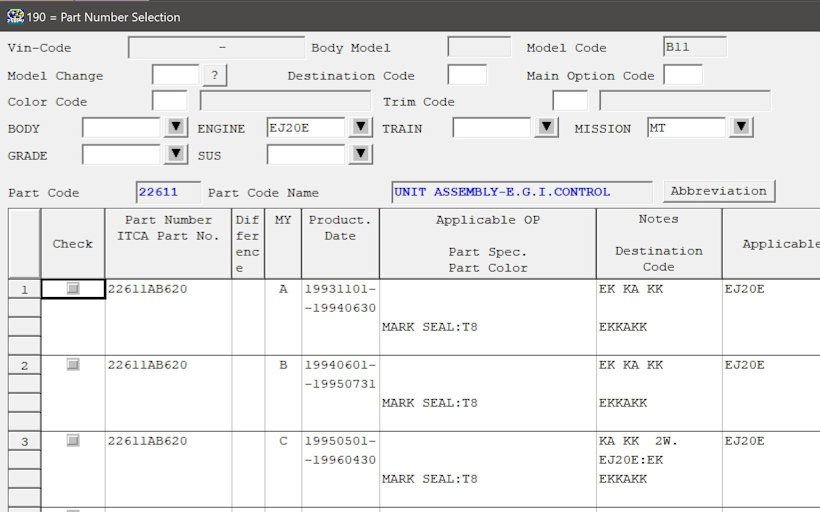Click 22611AB620 in row 1
The image size is (820, 512).
point(147,289)
